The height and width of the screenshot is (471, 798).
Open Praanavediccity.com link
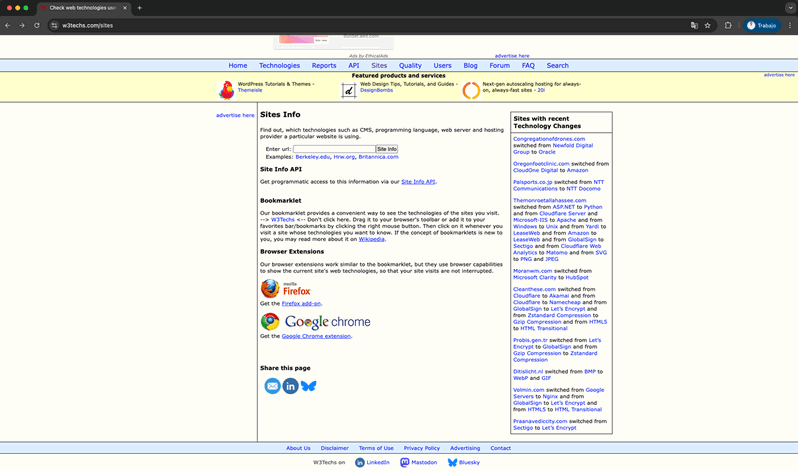click(540, 422)
